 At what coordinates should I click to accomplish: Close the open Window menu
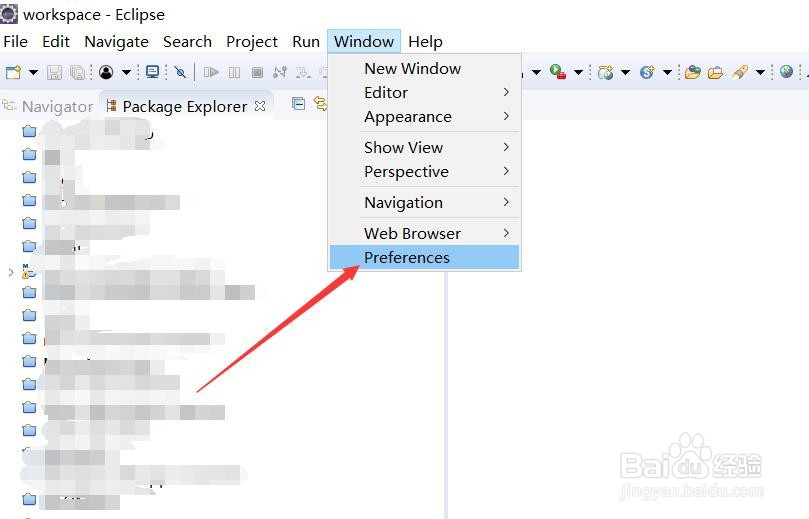(364, 41)
